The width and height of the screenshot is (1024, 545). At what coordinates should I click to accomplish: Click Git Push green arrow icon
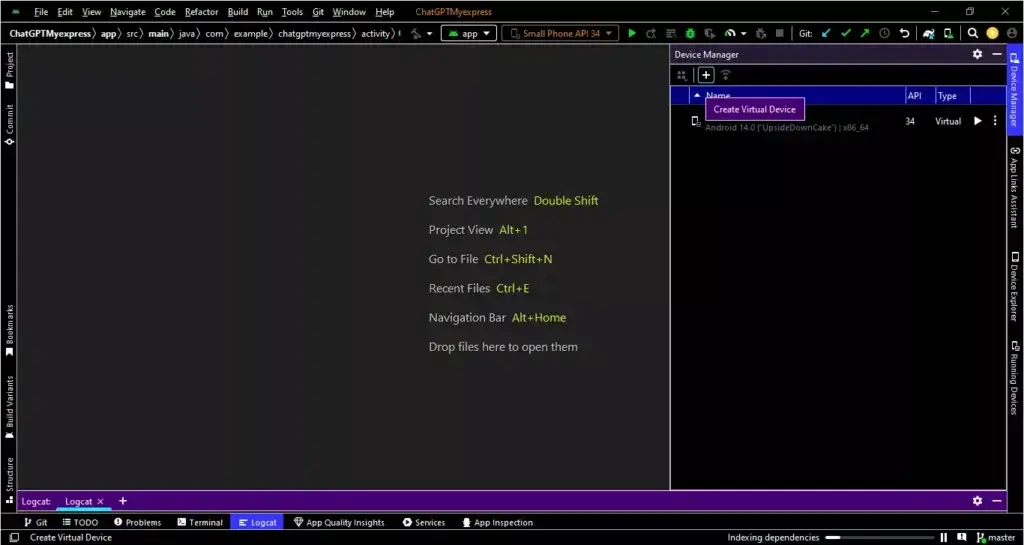(865, 33)
